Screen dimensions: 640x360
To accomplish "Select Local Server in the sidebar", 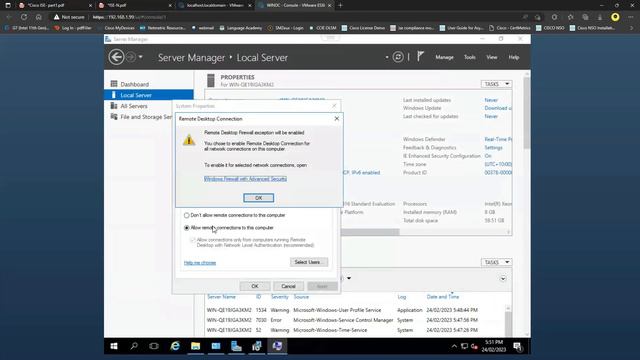I will coord(149,95).
